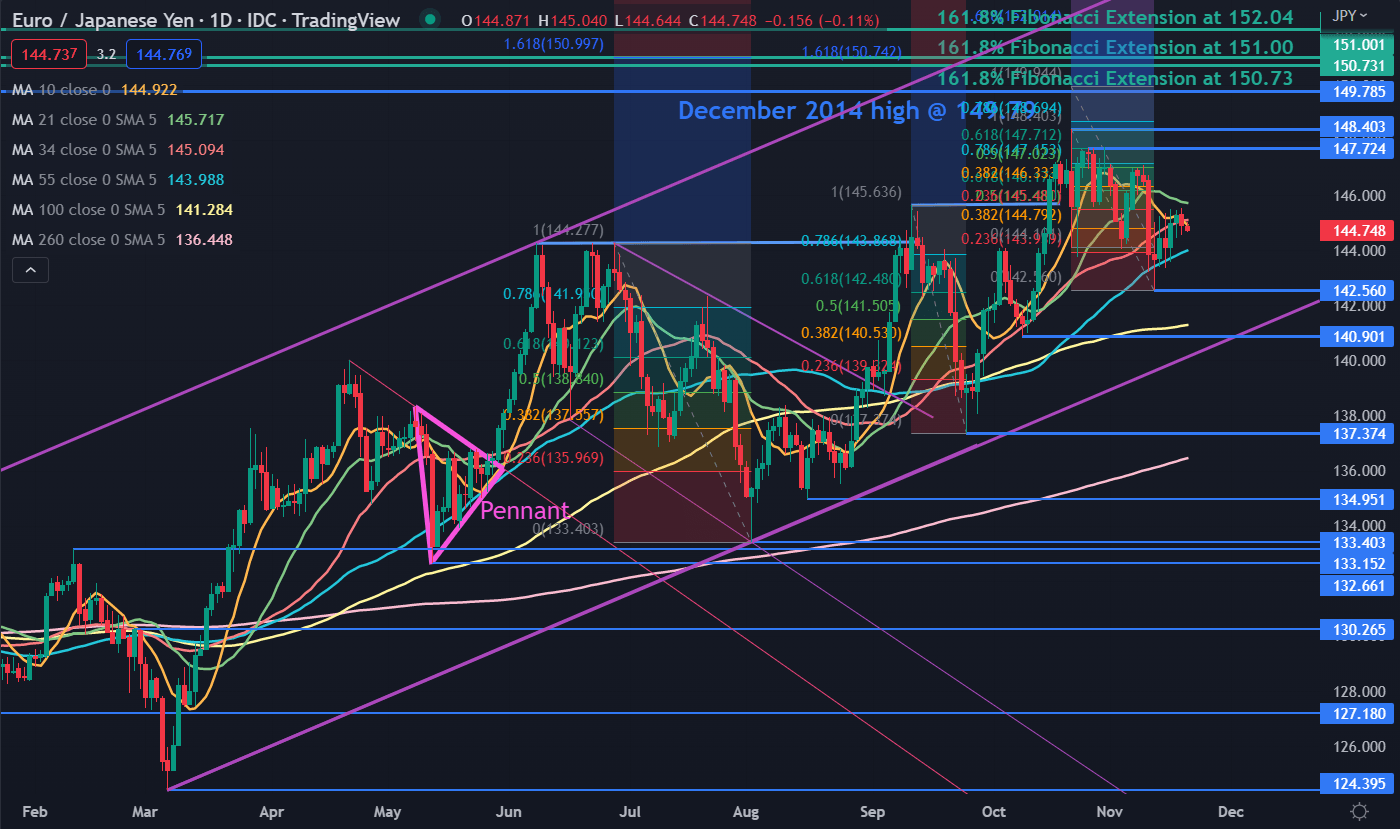Viewport: 1400px width, 829px height.
Task: Collapse the indicator legend with the arrow button
Action: [x=30, y=270]
